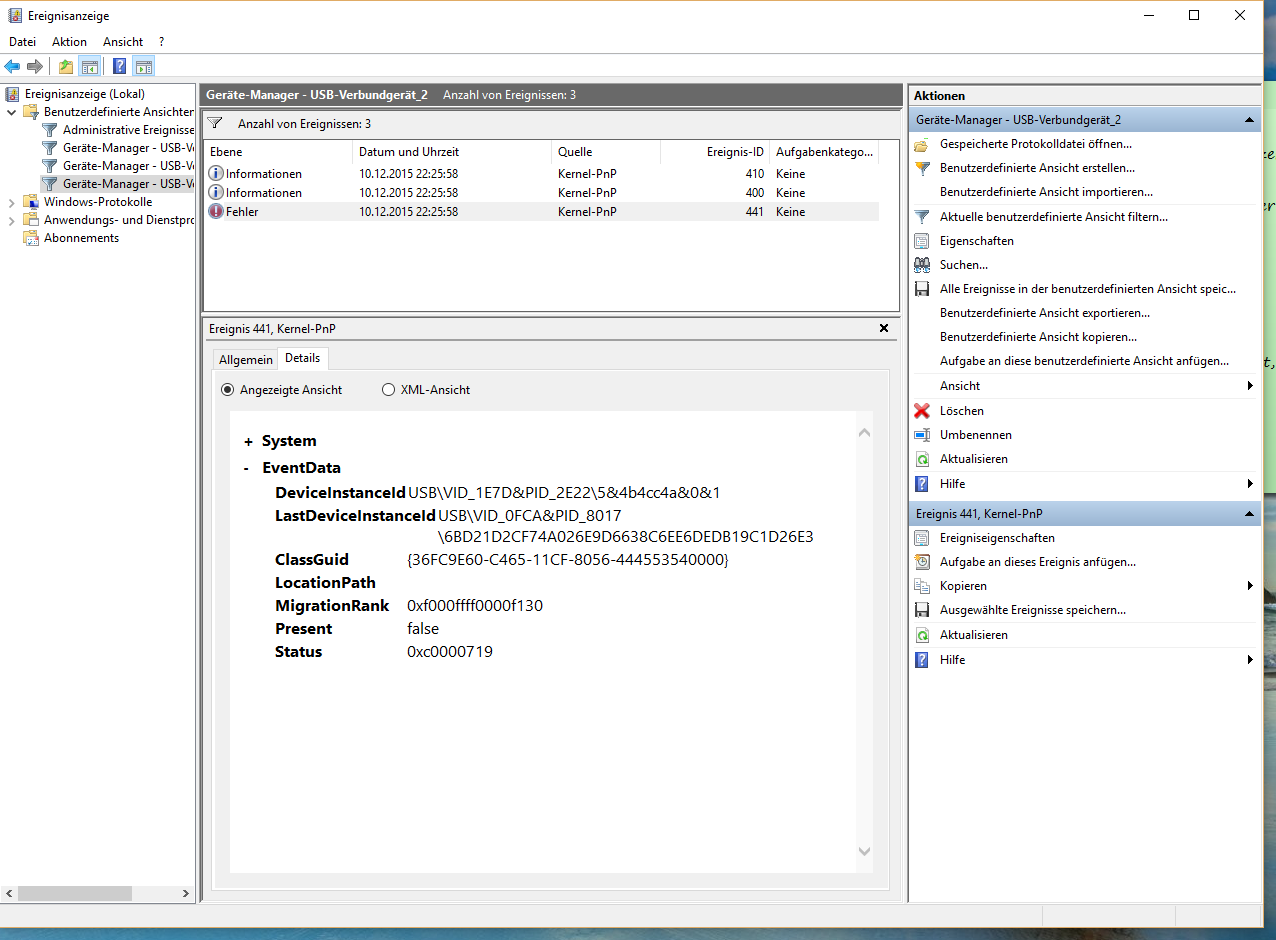Screen dimensions: 1276x940
Task: Open Ereigniseigenschaften via its icon
Action: click(922, 538)
